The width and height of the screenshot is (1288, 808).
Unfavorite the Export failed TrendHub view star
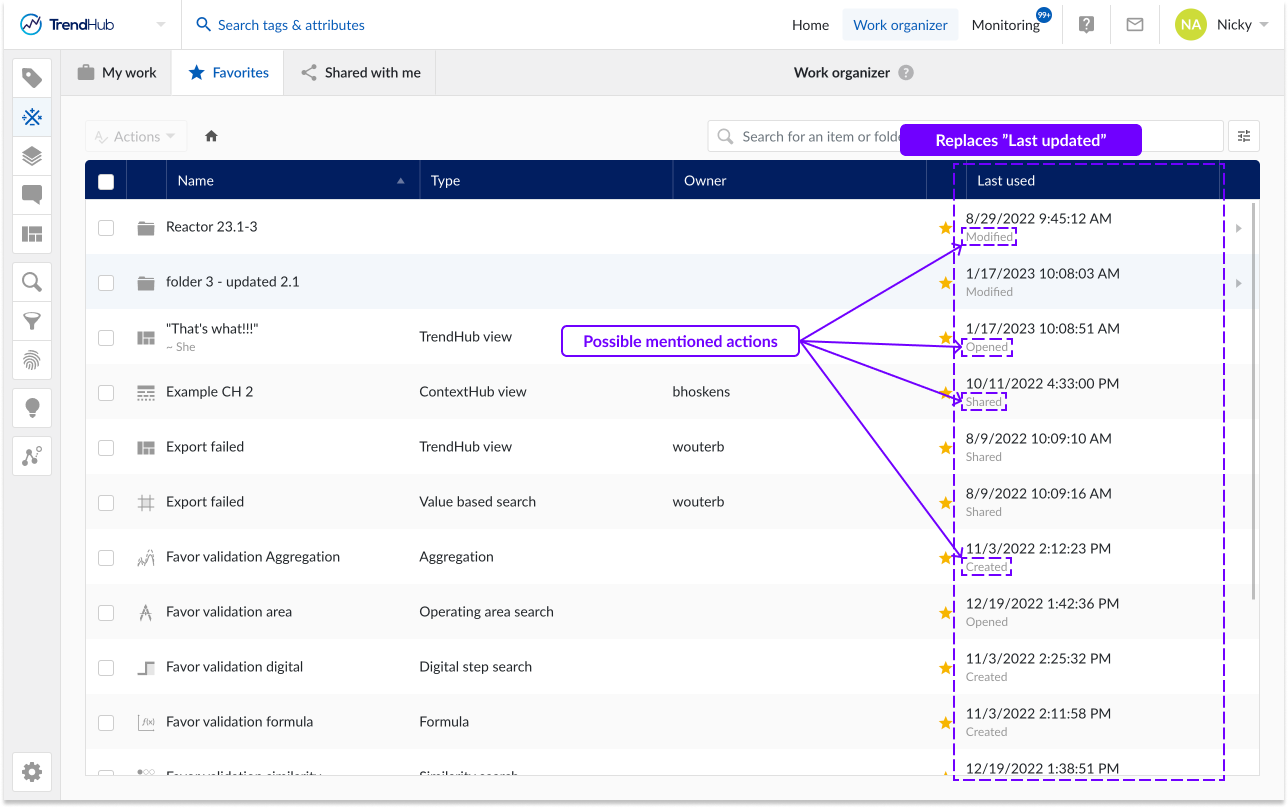point(945,447)
